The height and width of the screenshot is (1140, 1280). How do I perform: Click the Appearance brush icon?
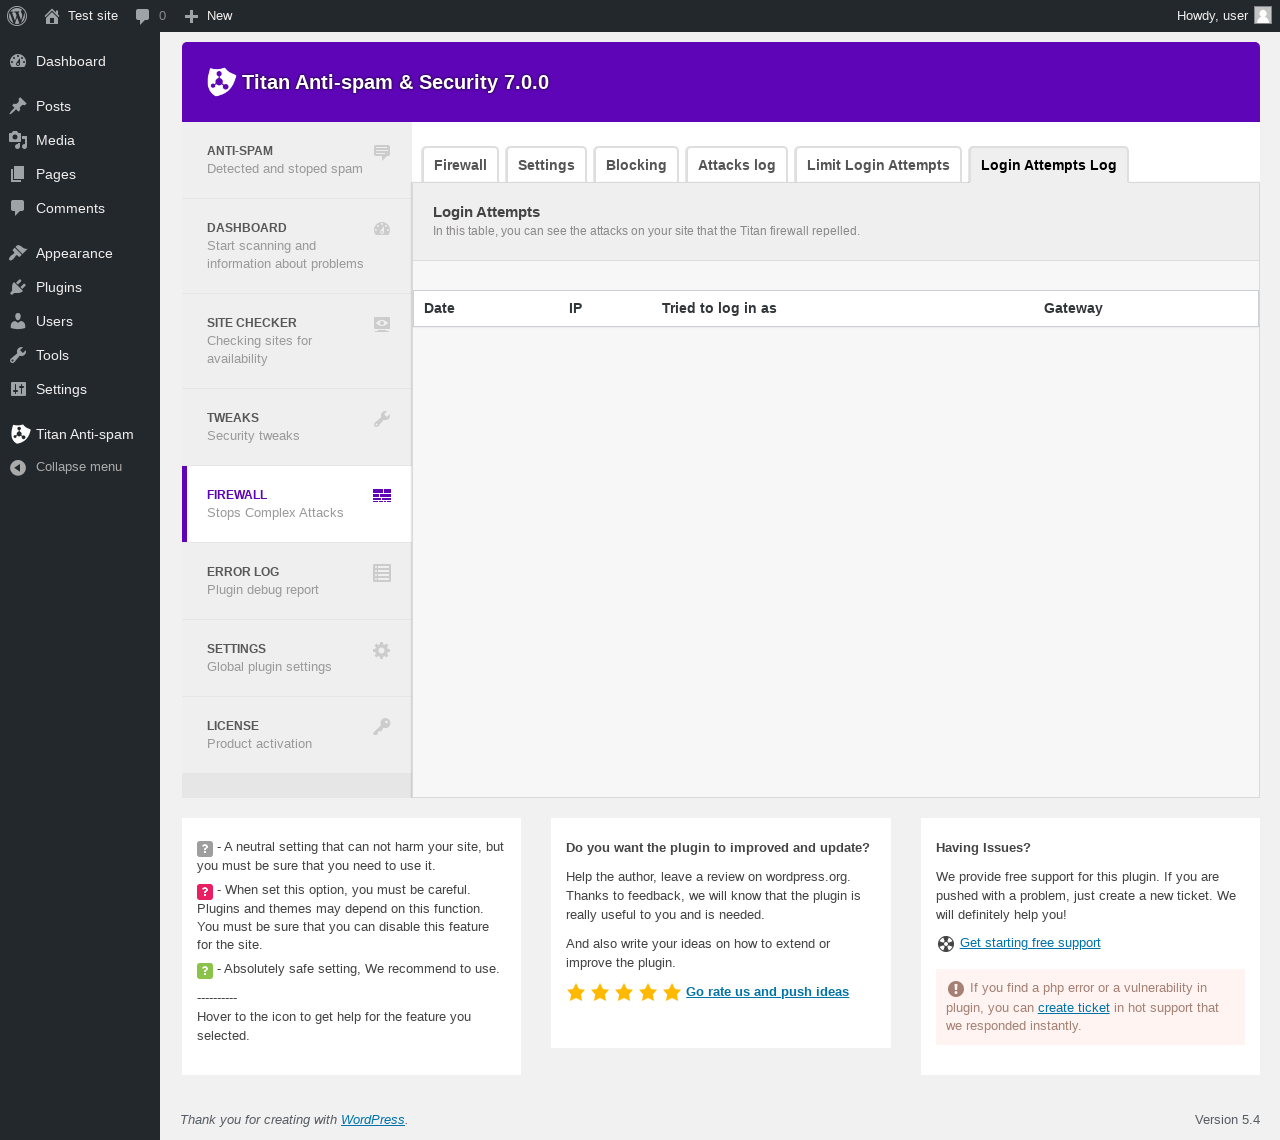[x=18, y=253]
